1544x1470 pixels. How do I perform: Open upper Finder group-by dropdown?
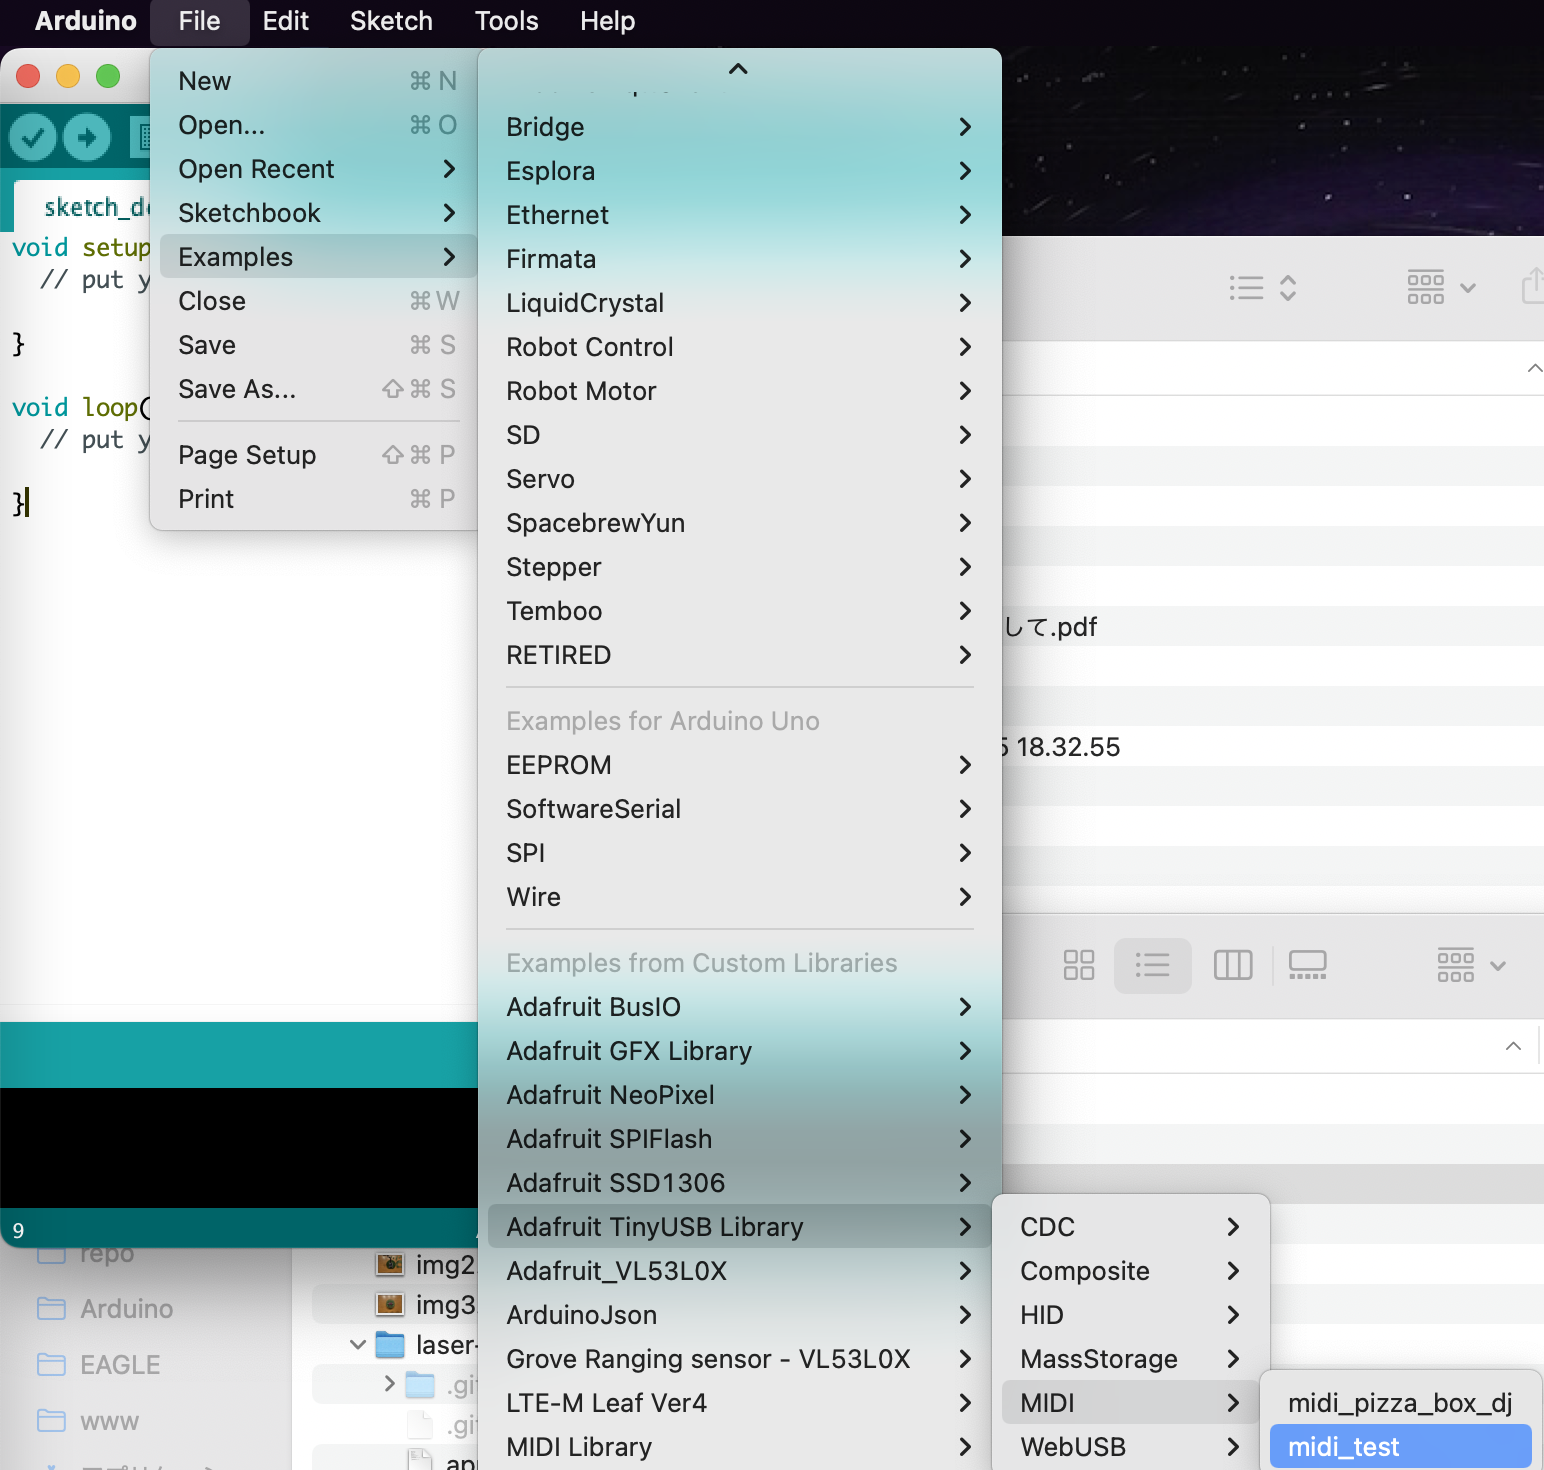tap(1441, 288)
